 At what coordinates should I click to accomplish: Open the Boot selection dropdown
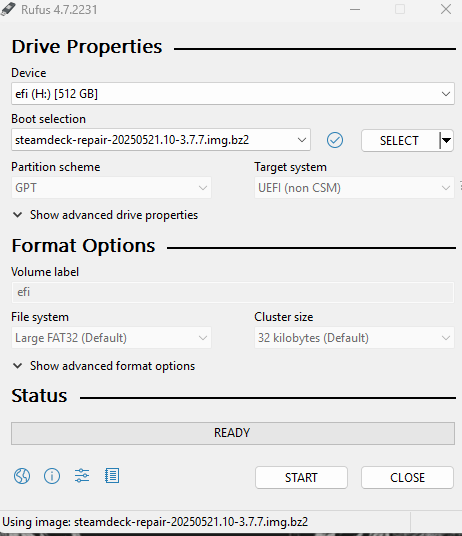[x=161, y=140]
